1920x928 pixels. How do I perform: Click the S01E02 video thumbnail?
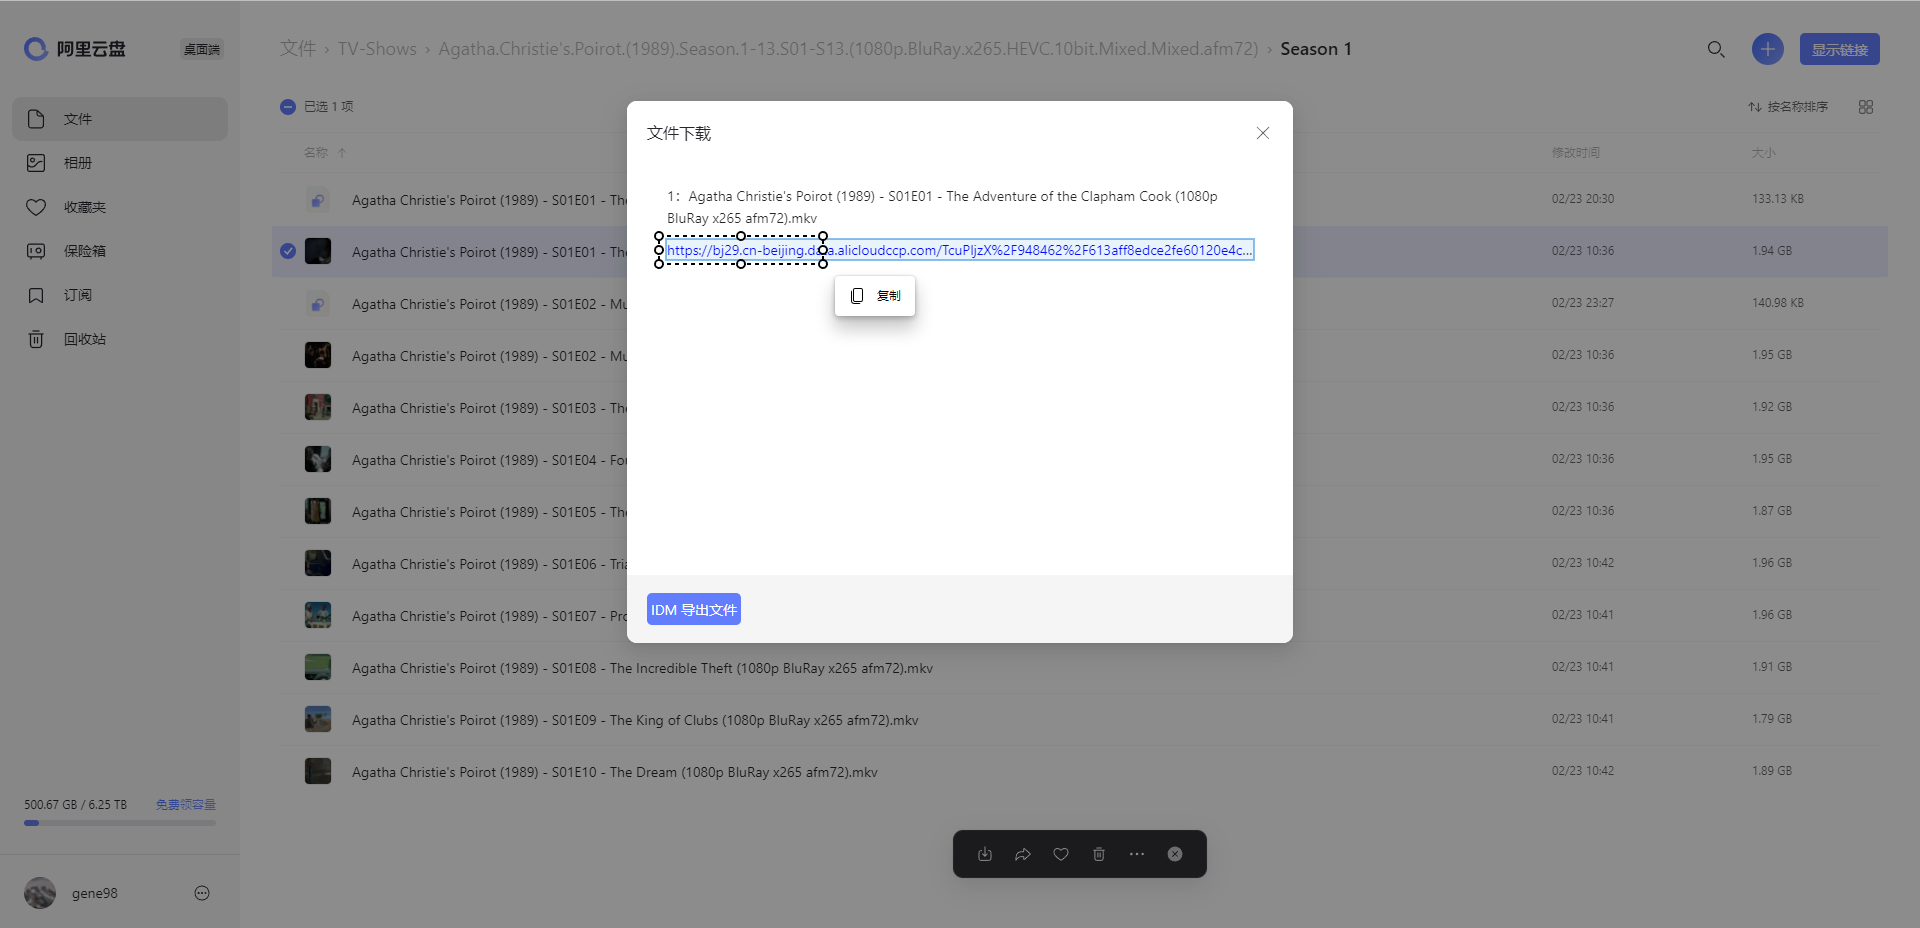[318, 355]
